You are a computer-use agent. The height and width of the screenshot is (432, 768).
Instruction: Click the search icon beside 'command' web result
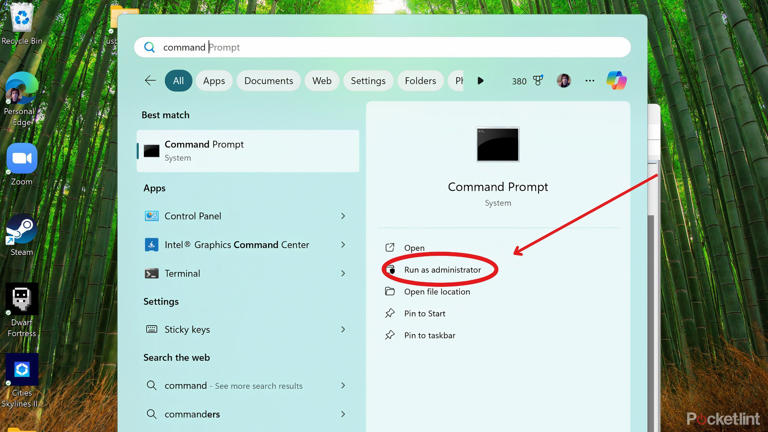click(x=151, y=385)
